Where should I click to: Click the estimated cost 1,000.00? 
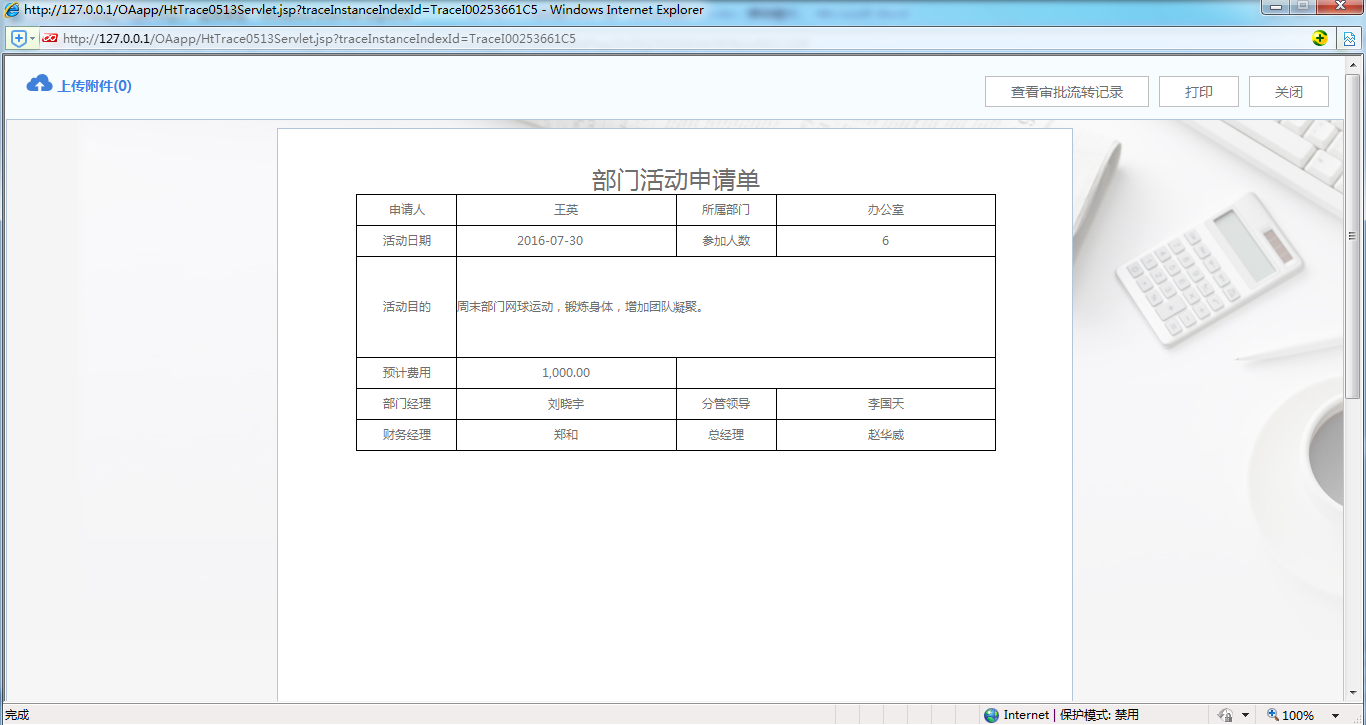pyautogui.click(x=566, y=373)
